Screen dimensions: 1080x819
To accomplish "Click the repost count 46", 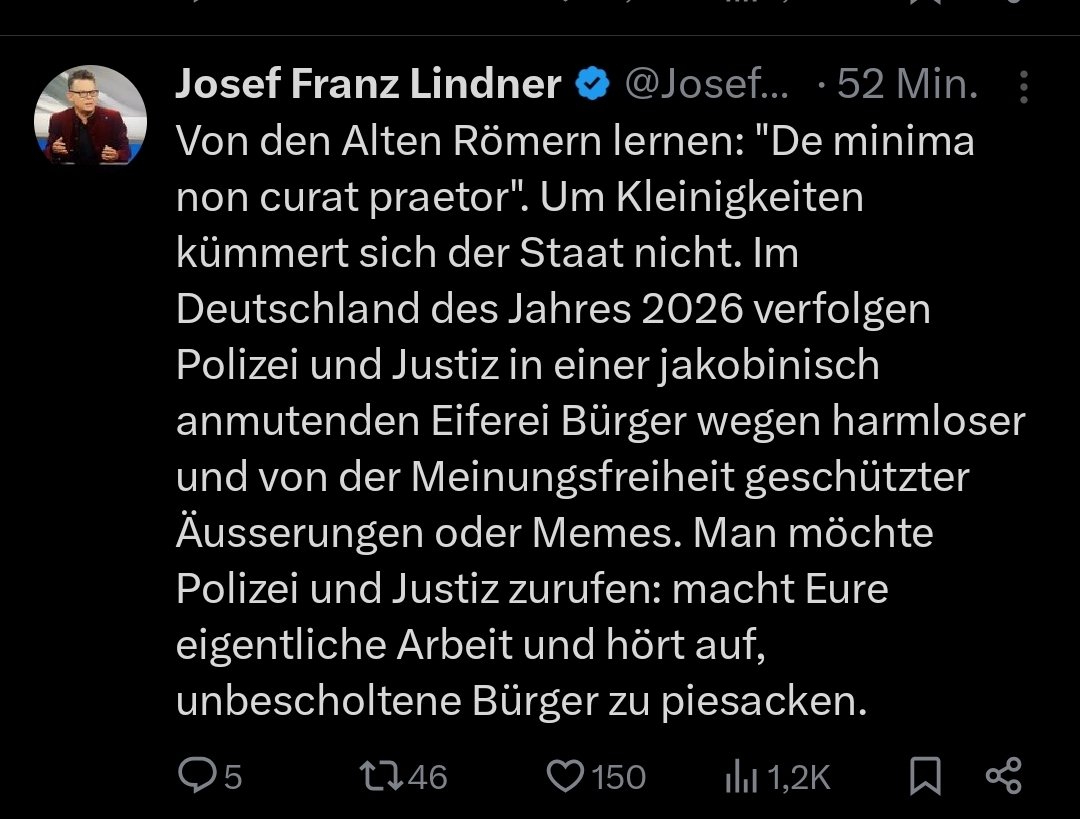I will click(x=427, y=777).
